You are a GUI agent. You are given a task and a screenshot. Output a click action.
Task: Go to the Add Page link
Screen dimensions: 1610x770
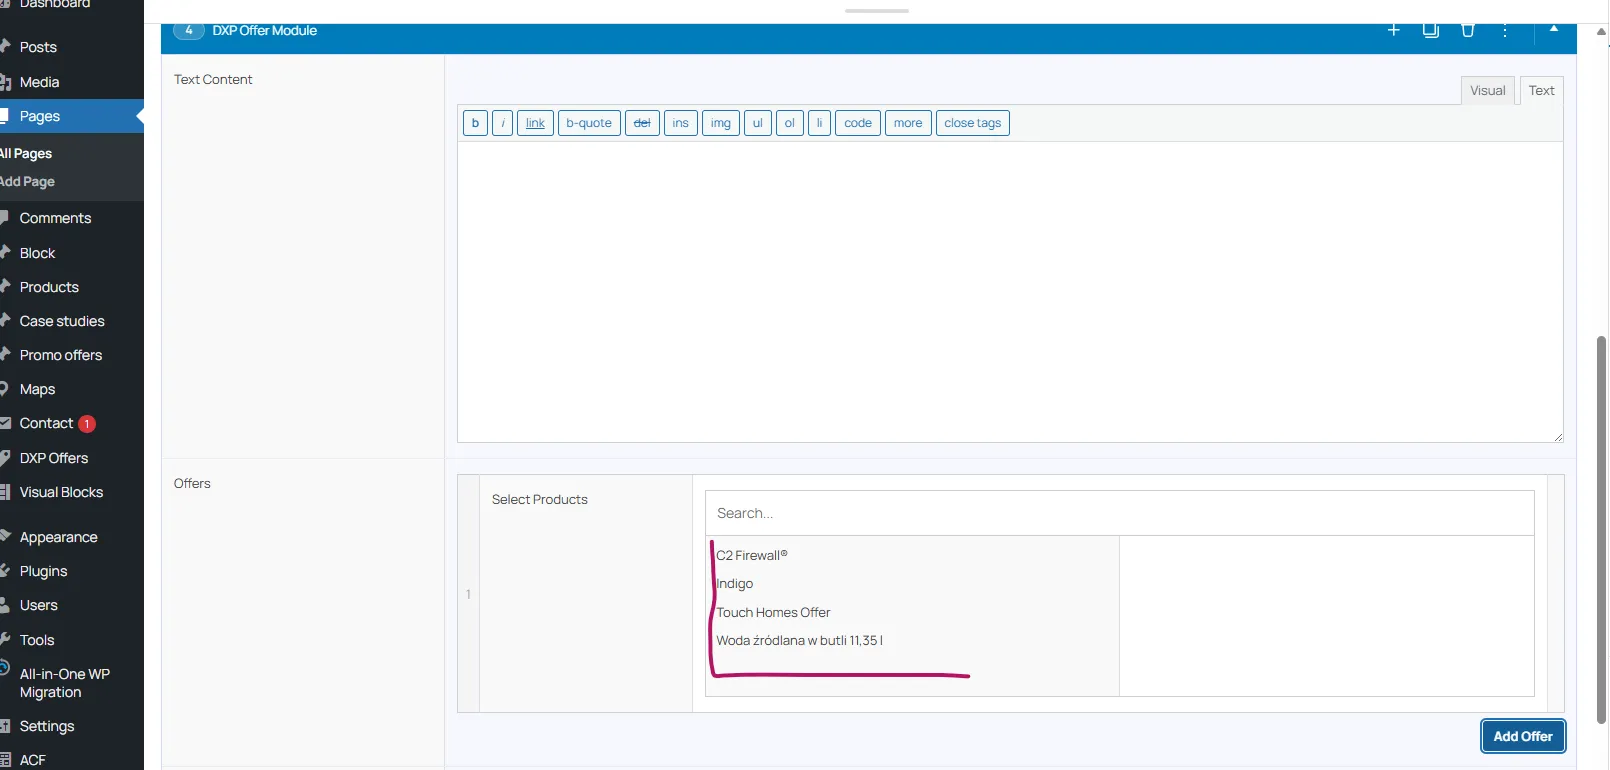28,182
